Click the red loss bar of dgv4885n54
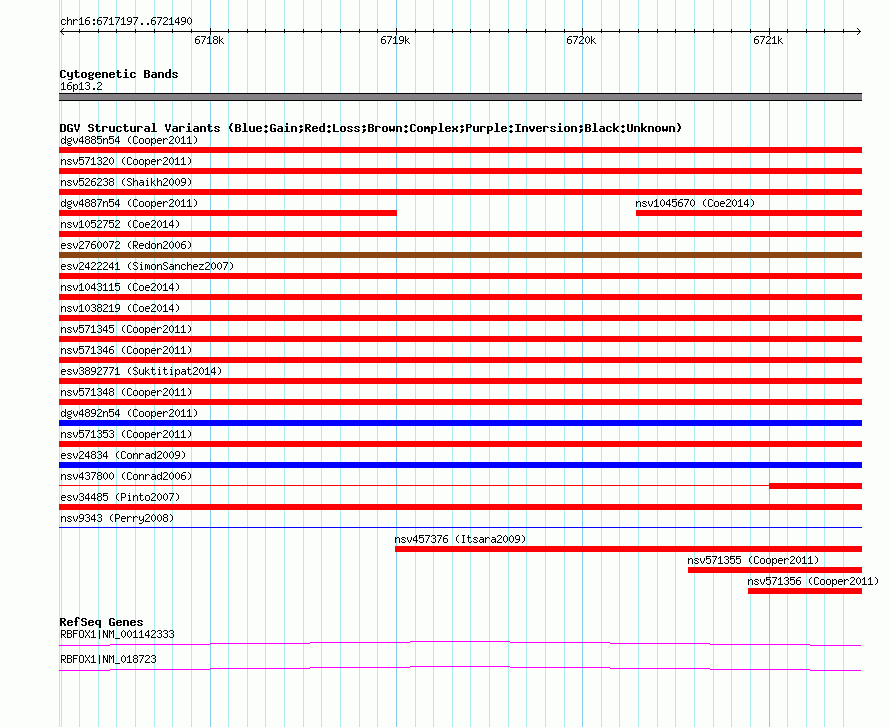 tap(460, 150)
